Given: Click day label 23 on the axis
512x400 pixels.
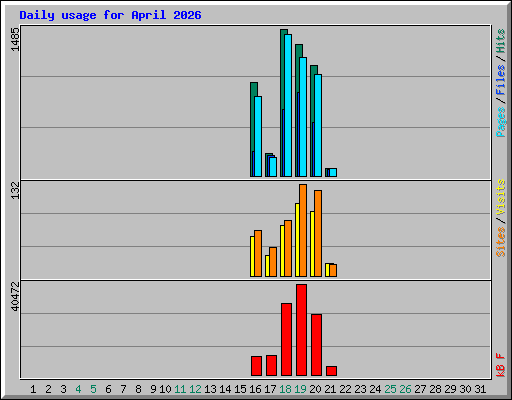Looking at the screenshot, I should (x=360, y=389).
